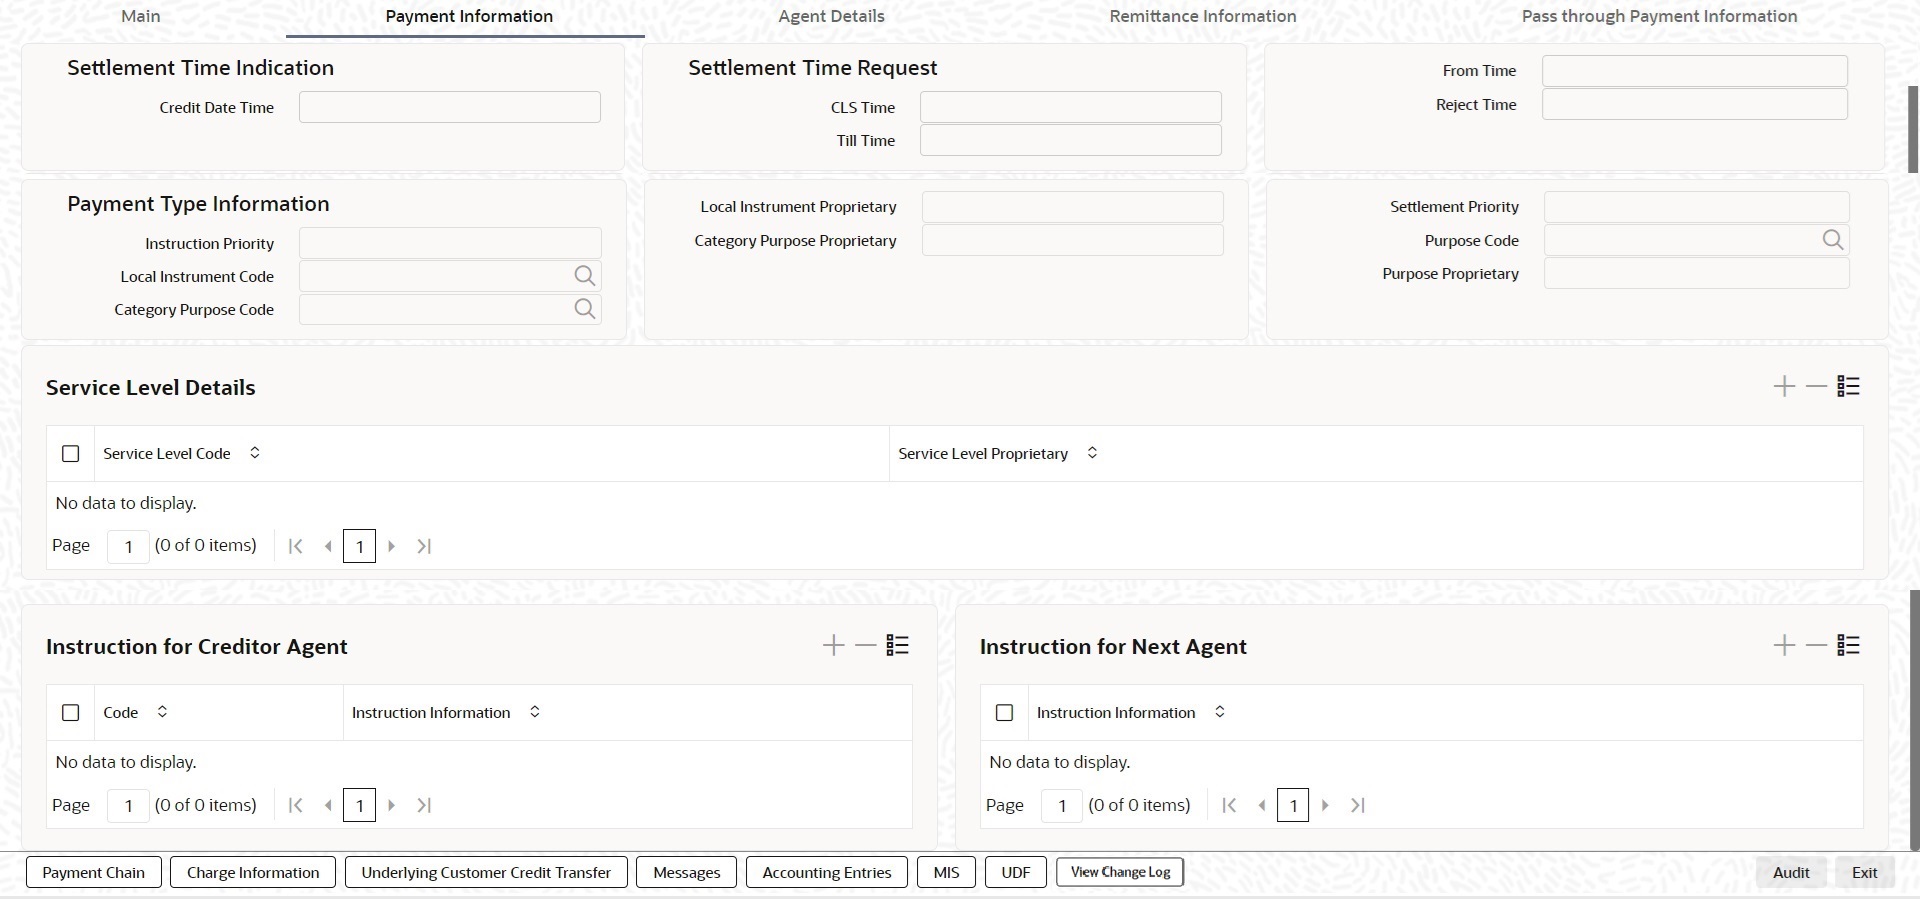Go to next page of Service Level Details
The width and height of the screenshot is (1920, 901).
391,546
